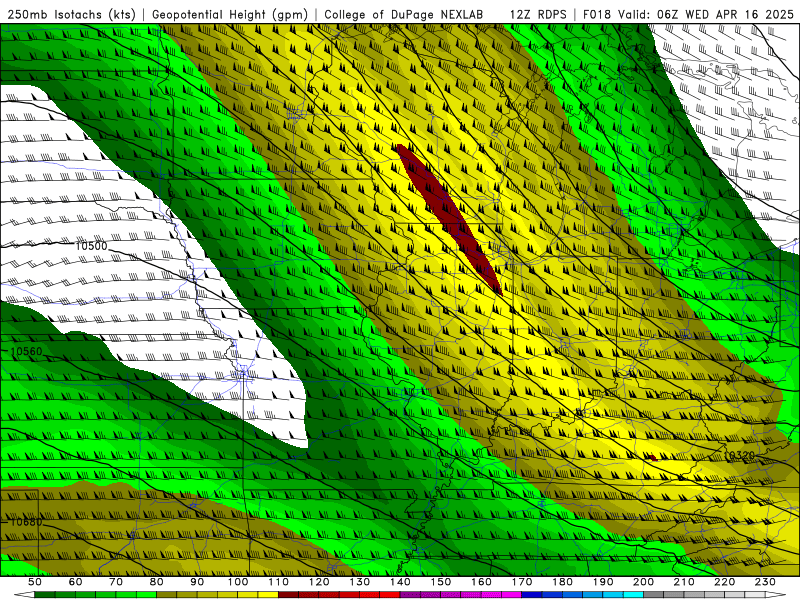800x600 pixels.
Task: Click the 180 value on the color scale
Action: 563,582
